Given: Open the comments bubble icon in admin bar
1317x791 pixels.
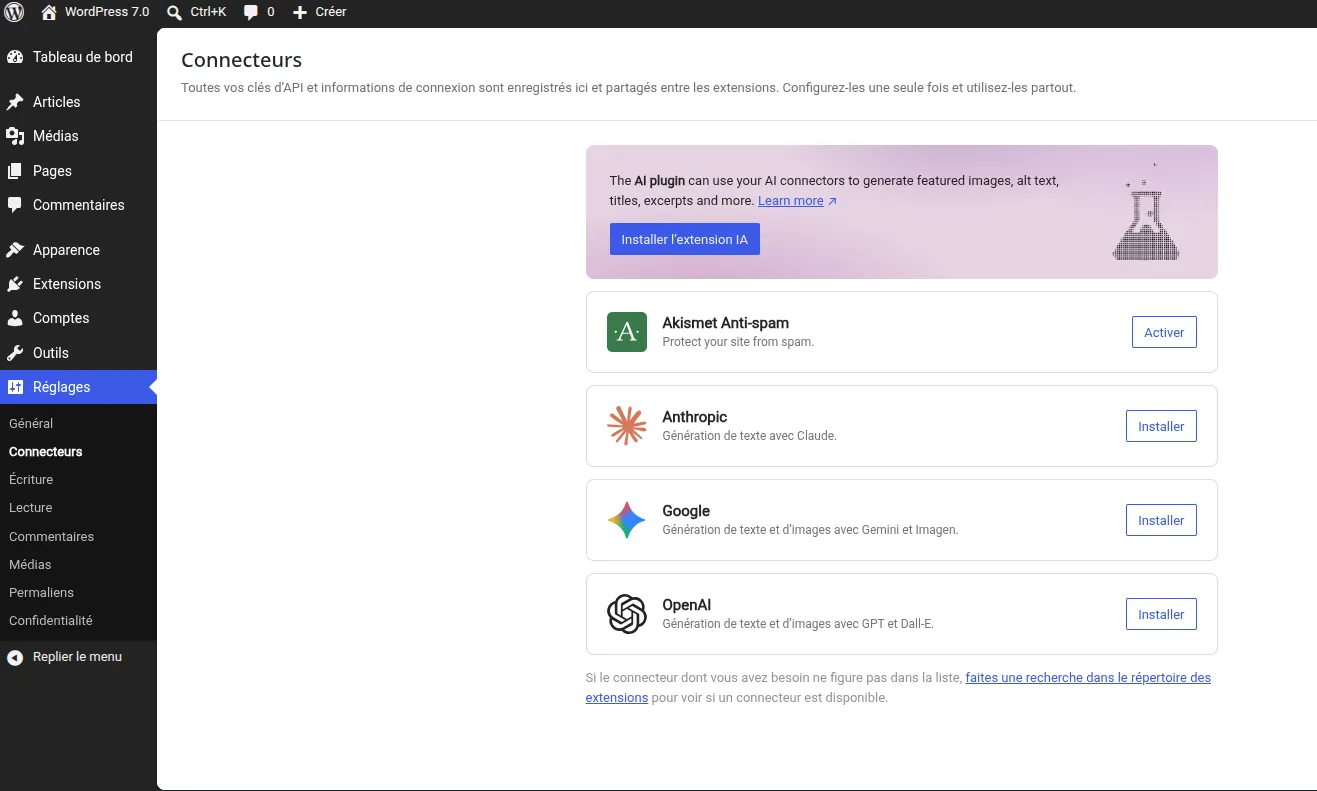Looking at the screenshot, I should coord(251,12).
